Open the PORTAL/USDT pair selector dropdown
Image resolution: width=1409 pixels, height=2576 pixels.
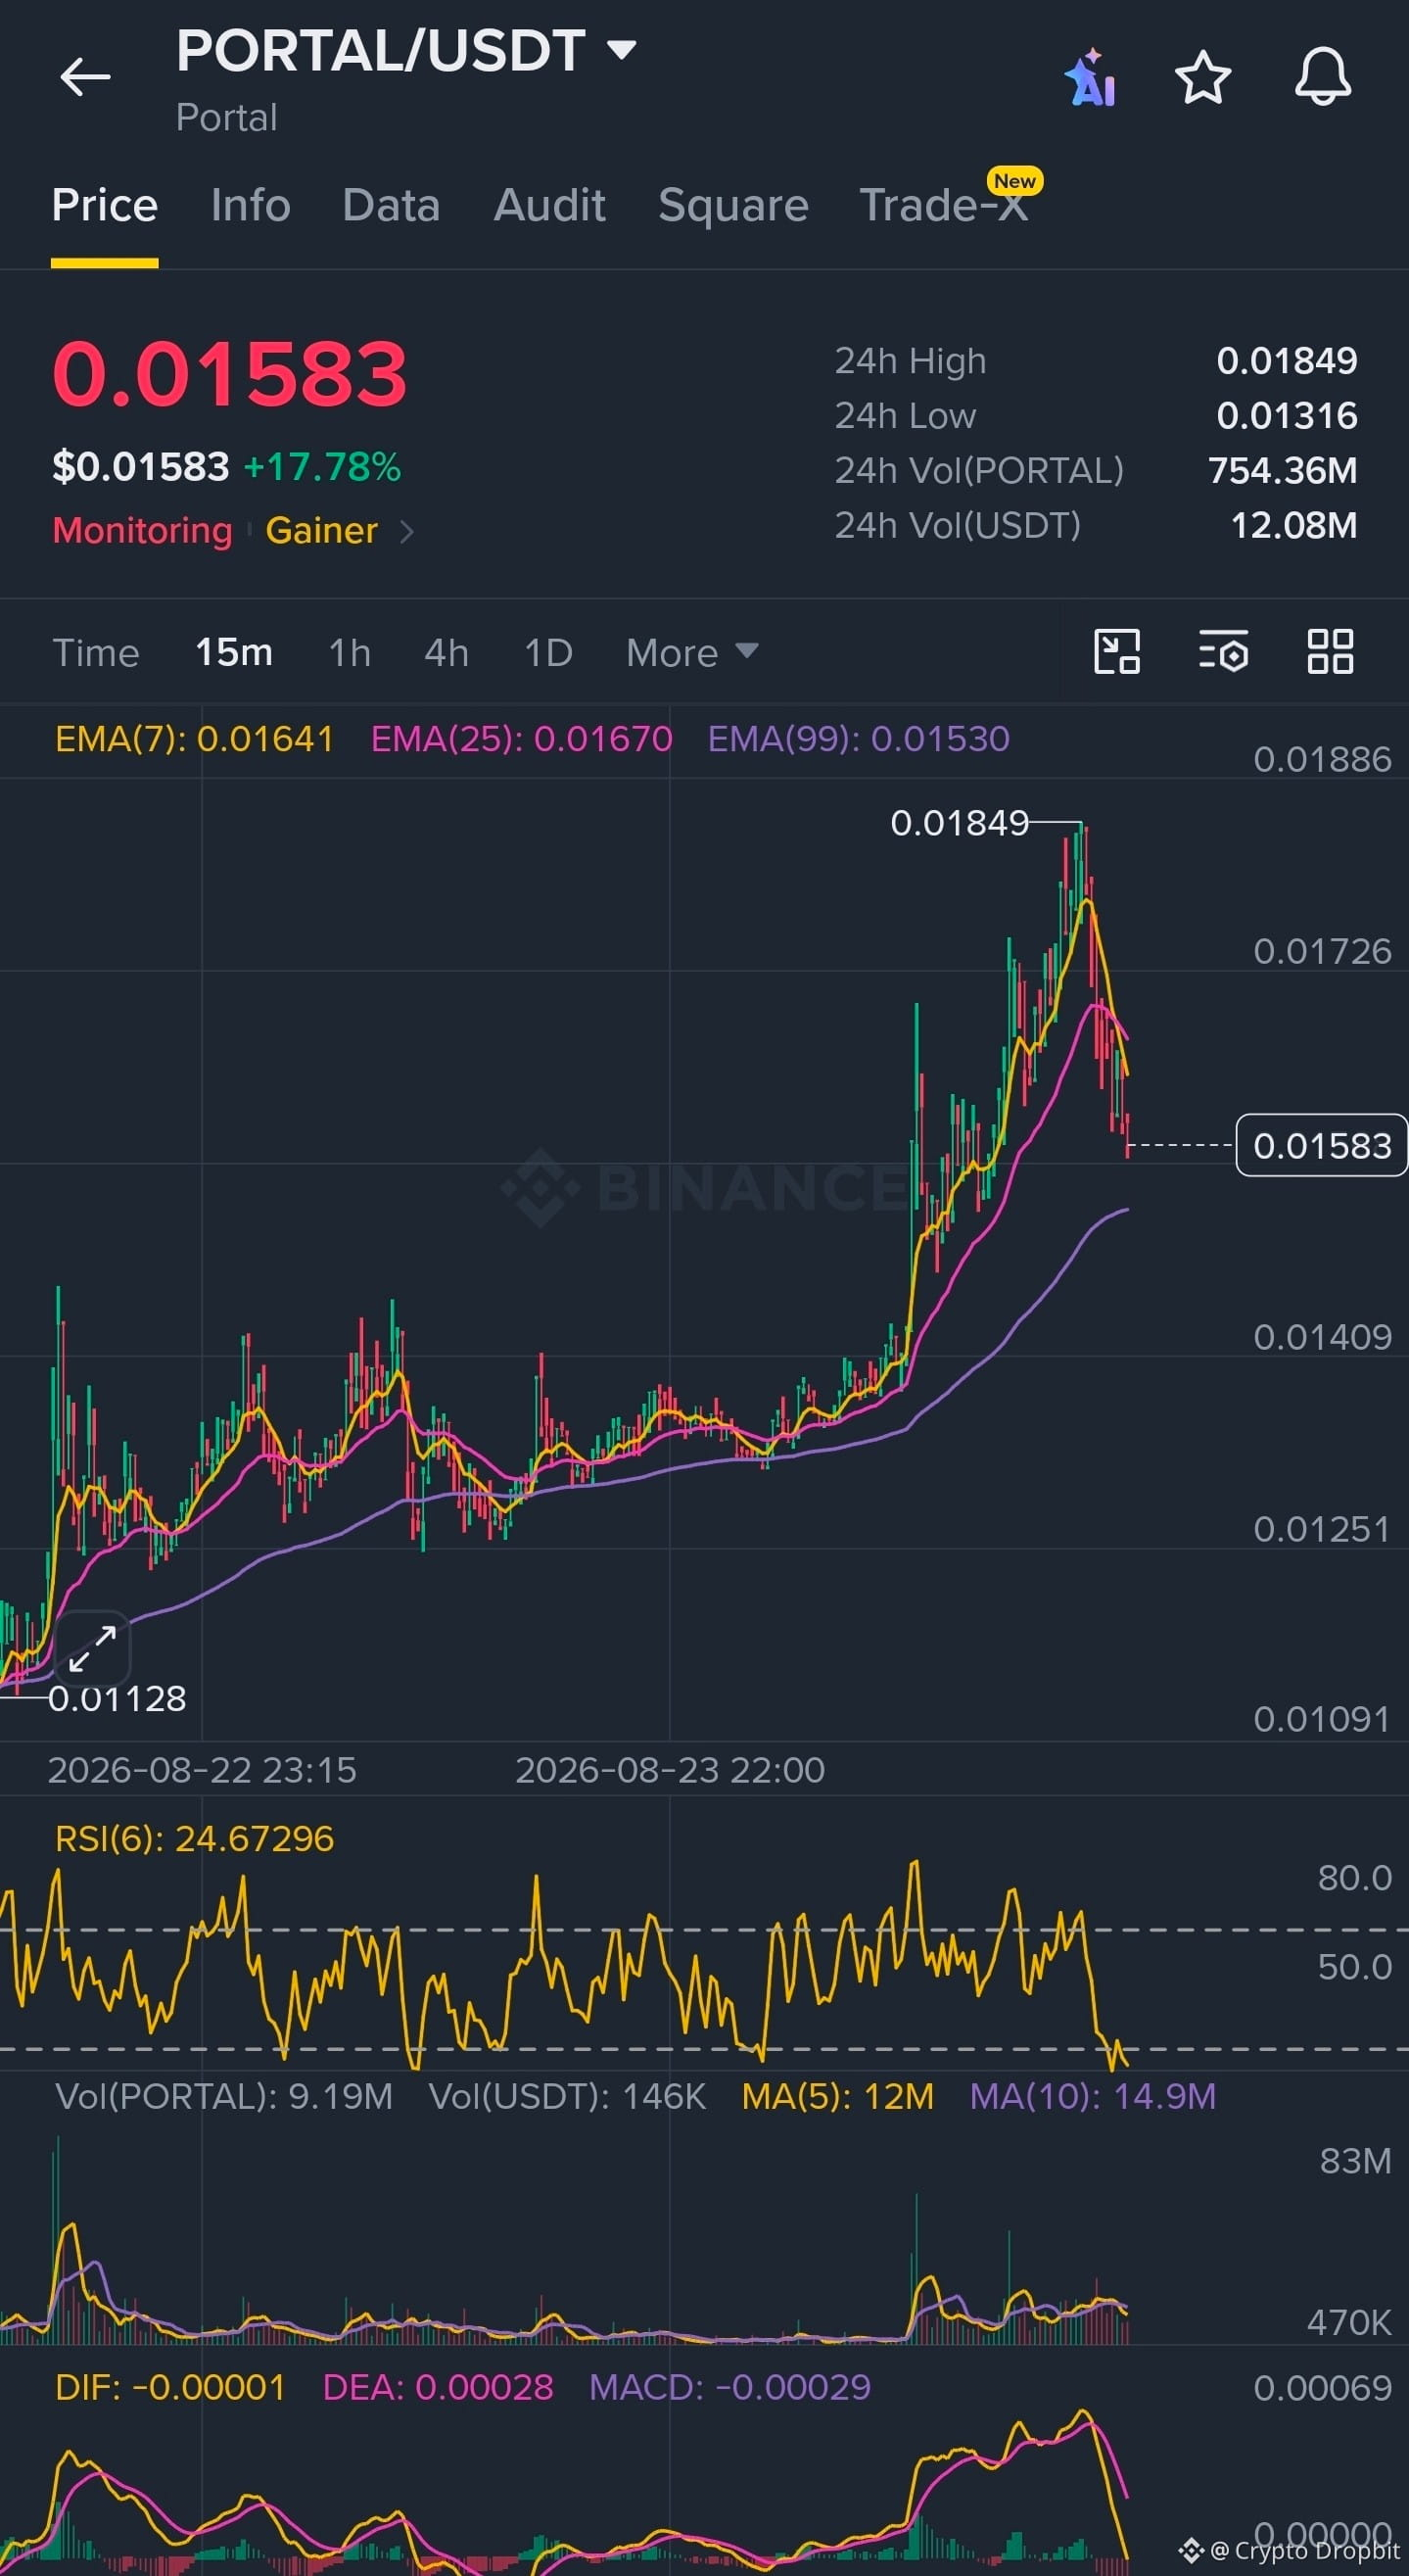(x=622, y=49)
